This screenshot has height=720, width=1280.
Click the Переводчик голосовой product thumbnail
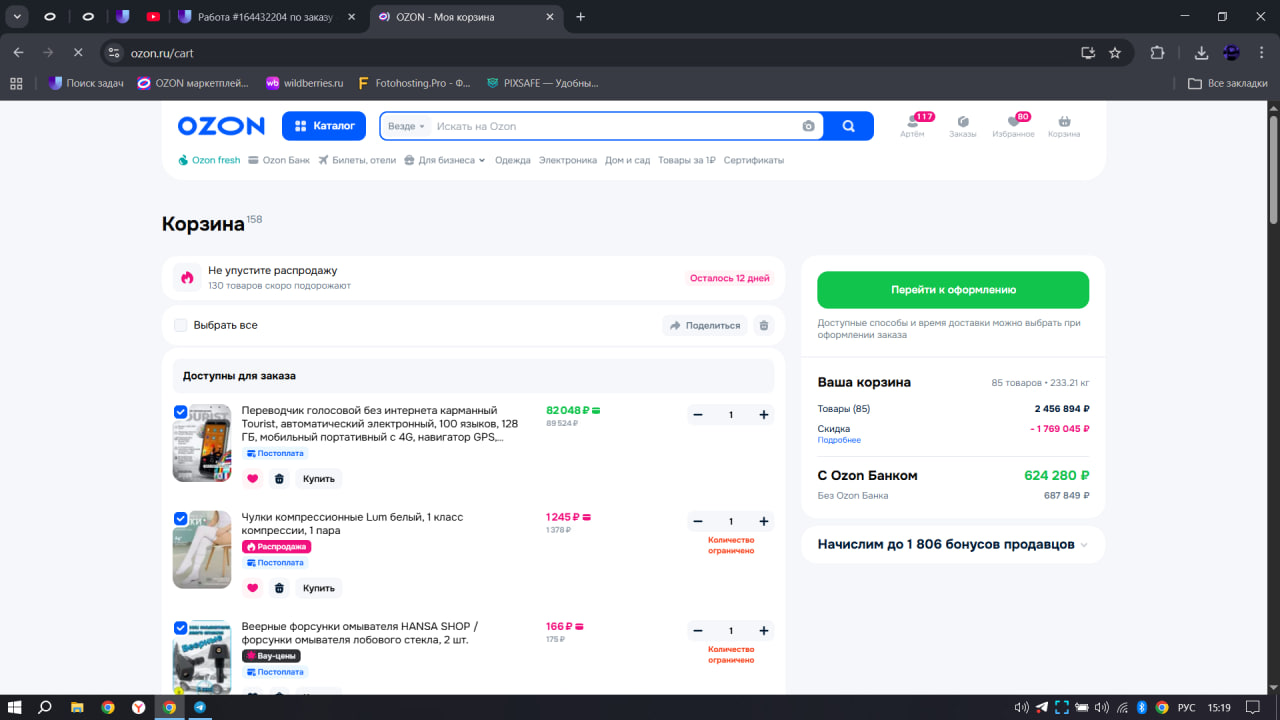[202, 443]
